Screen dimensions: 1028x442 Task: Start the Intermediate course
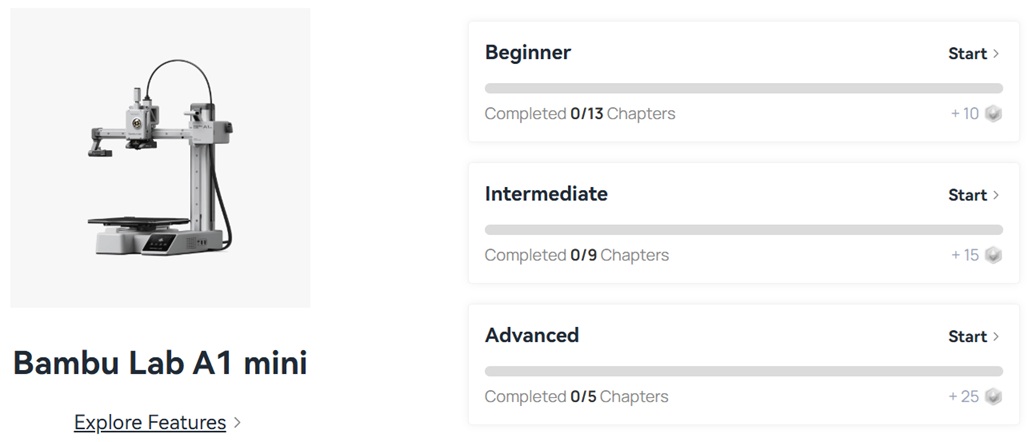tap(967, 195)
